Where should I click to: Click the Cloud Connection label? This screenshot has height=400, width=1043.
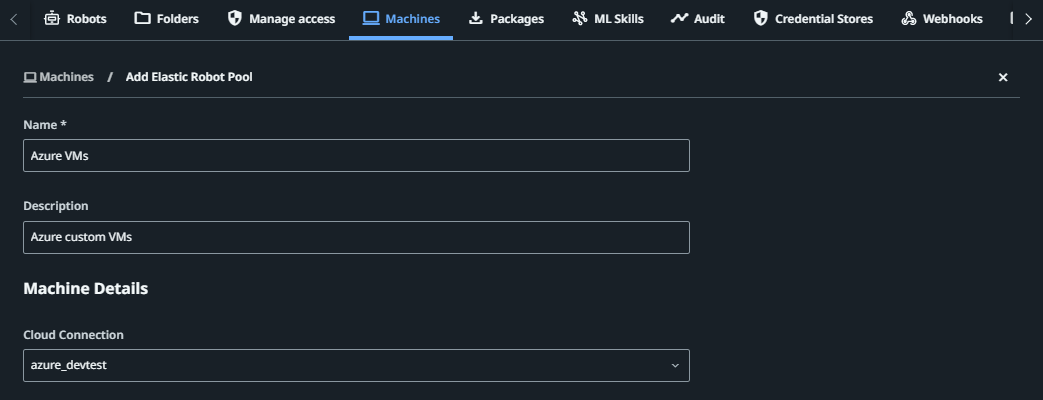(x=73, y=335)
